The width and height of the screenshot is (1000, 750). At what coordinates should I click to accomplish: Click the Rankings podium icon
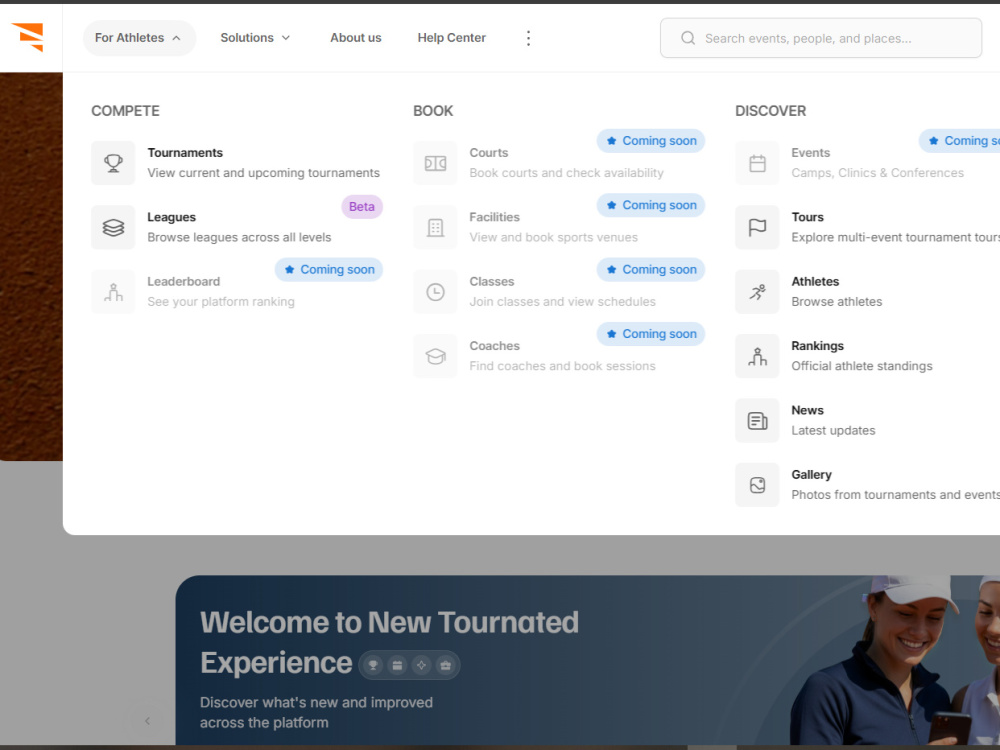757,357
